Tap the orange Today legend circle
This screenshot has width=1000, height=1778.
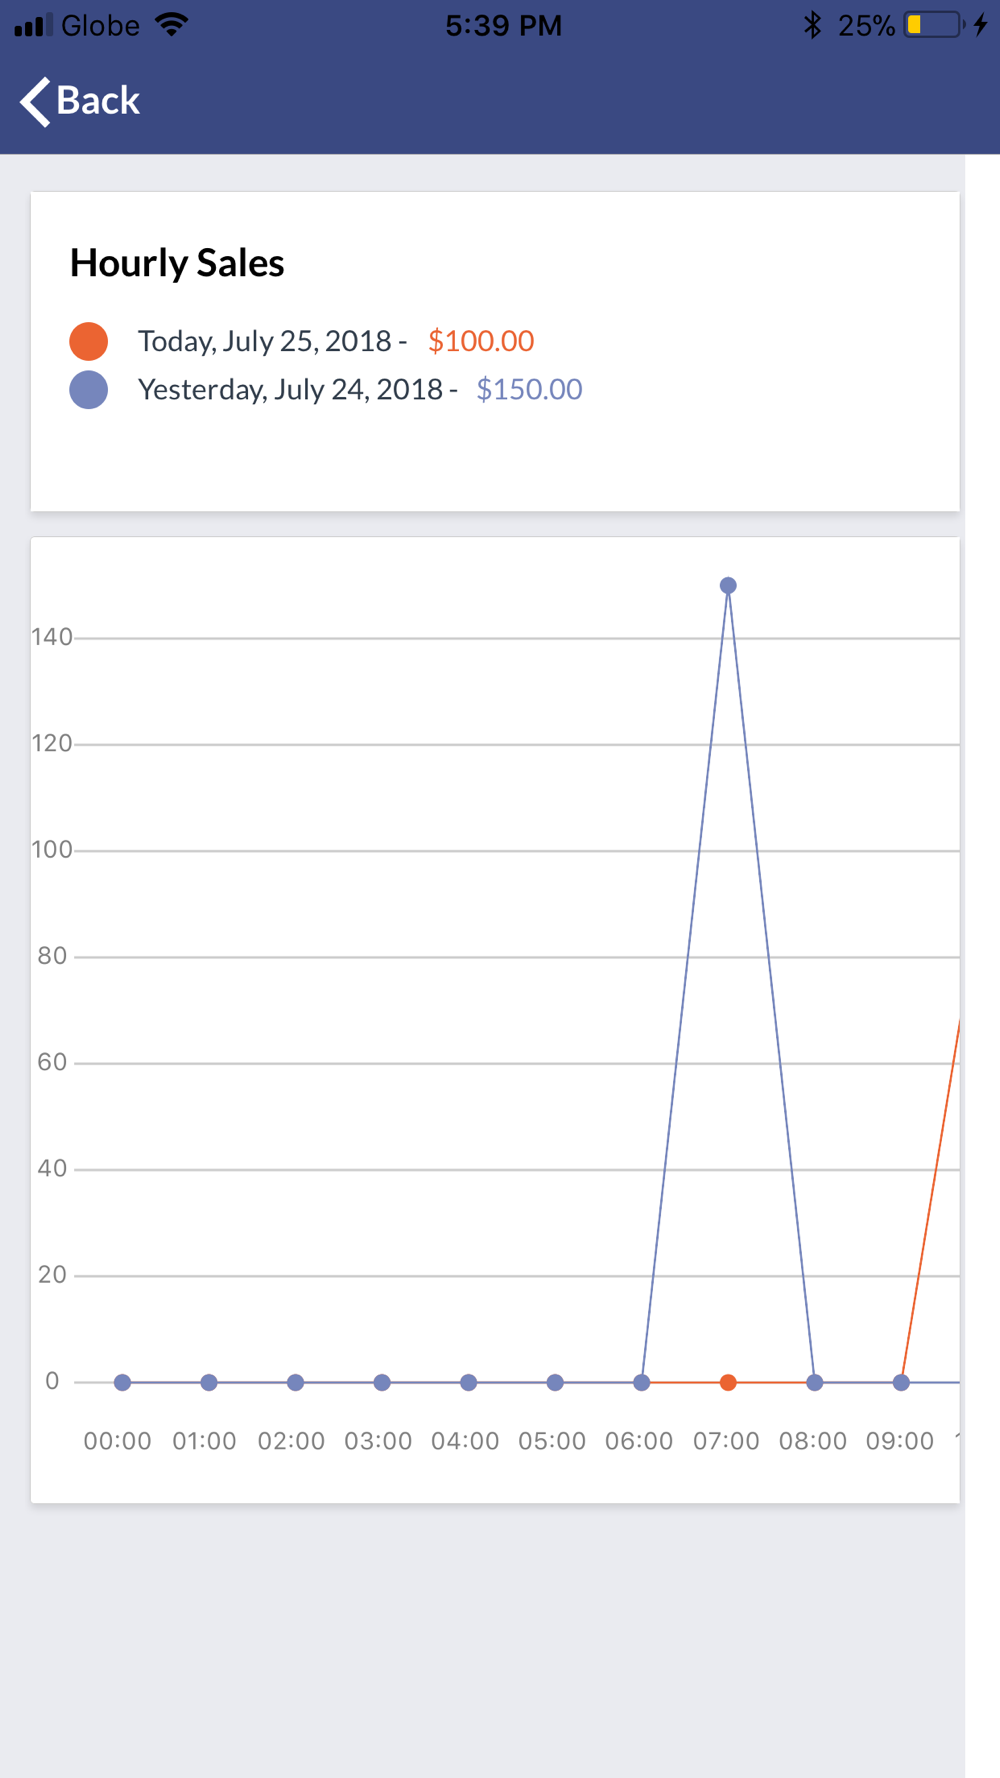point(89,341)
